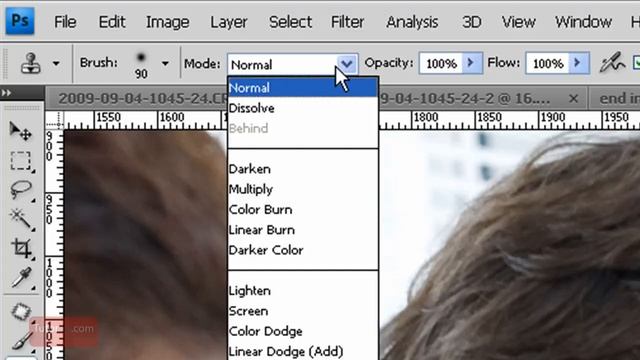This screenshot has height=360, width=640.
Task: Open the Edit menu
Action: tap(112, 22)
